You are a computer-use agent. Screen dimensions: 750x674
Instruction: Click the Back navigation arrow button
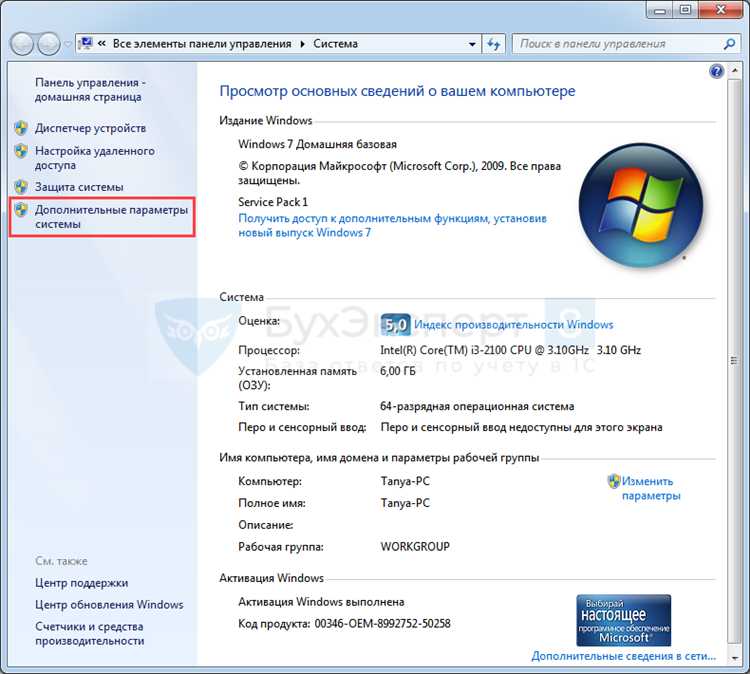22,44
